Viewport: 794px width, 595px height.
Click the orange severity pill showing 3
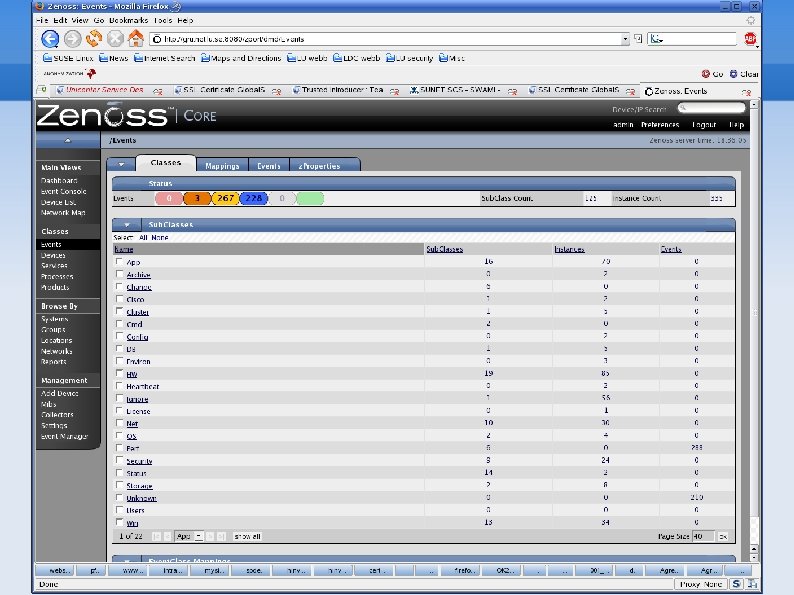pyautogui.click(x=197, y=198)
